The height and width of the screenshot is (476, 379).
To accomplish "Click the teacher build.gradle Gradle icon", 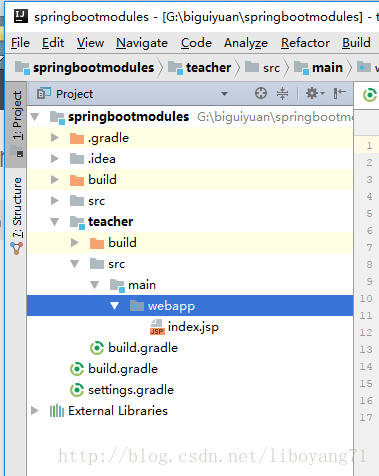I will click(x=97, y=348).
